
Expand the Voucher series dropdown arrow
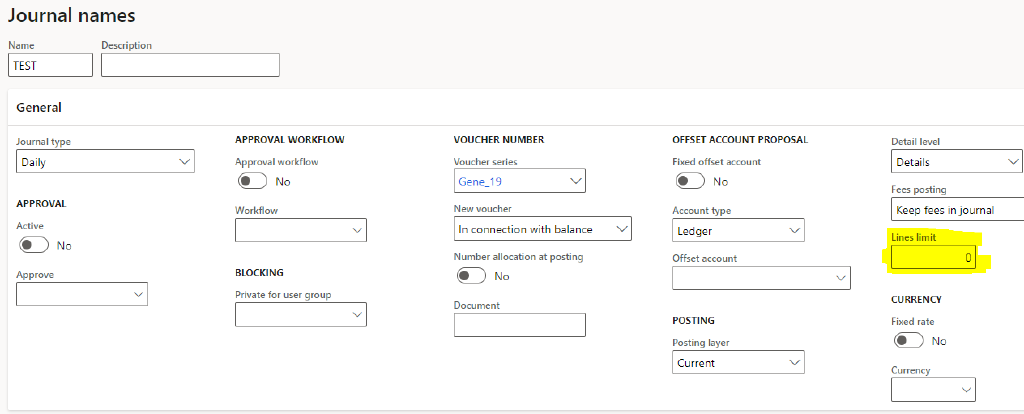click(575, 181)
